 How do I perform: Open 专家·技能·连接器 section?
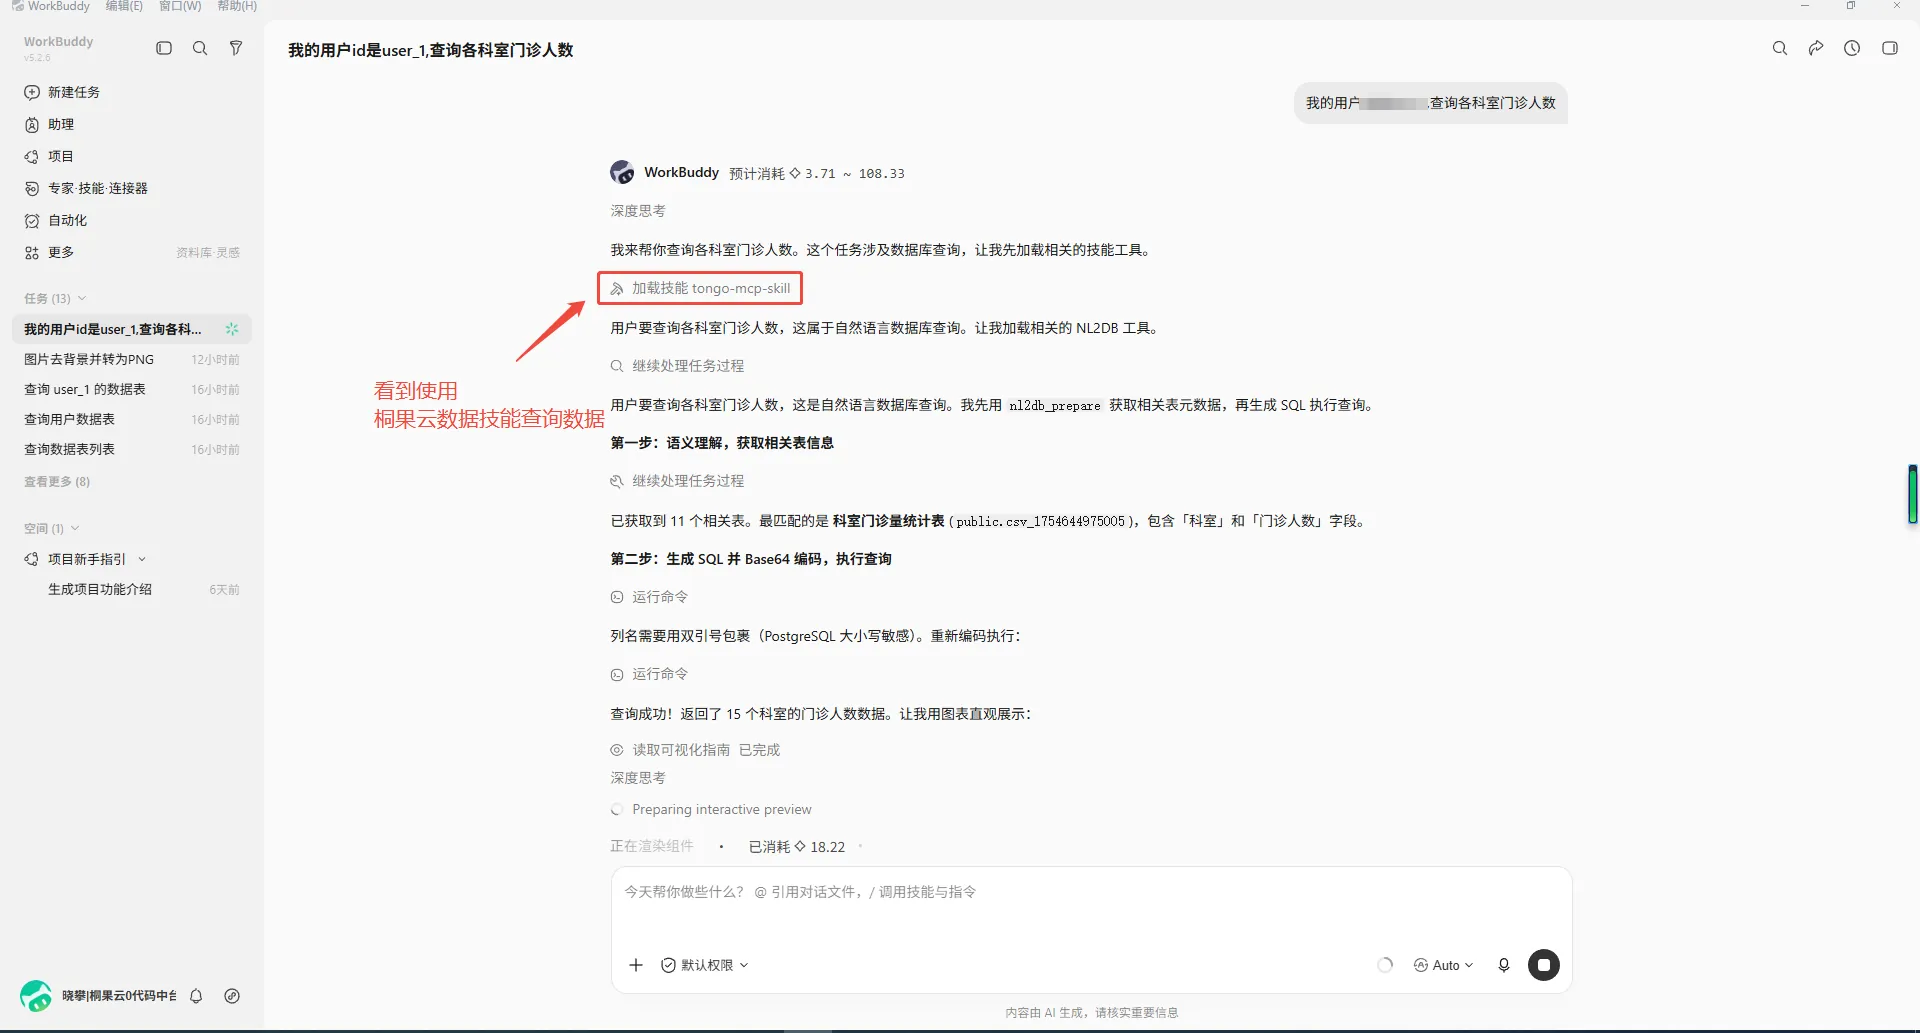[x=86, y=188]
